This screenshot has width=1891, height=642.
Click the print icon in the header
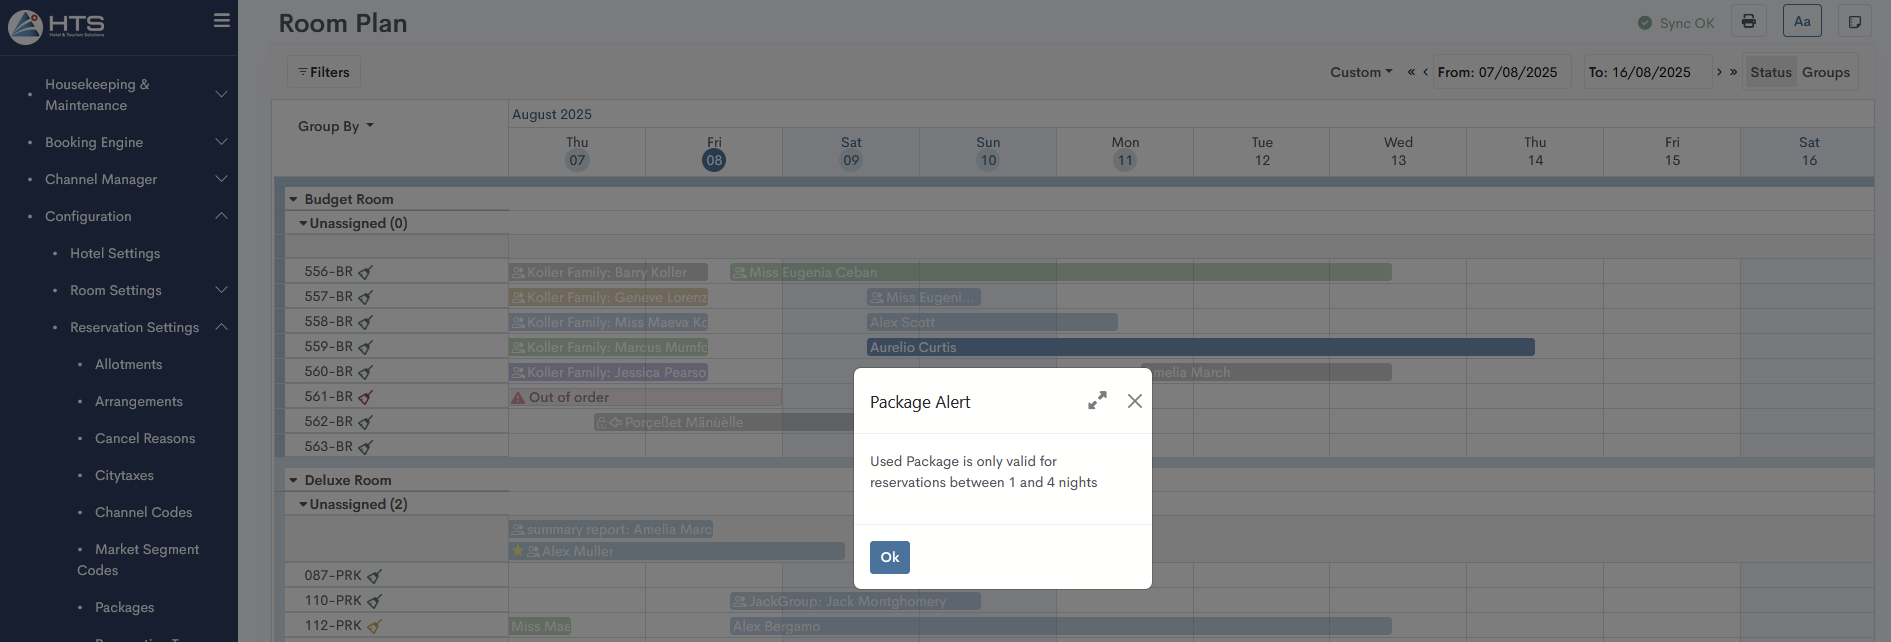click(1748, 22)
